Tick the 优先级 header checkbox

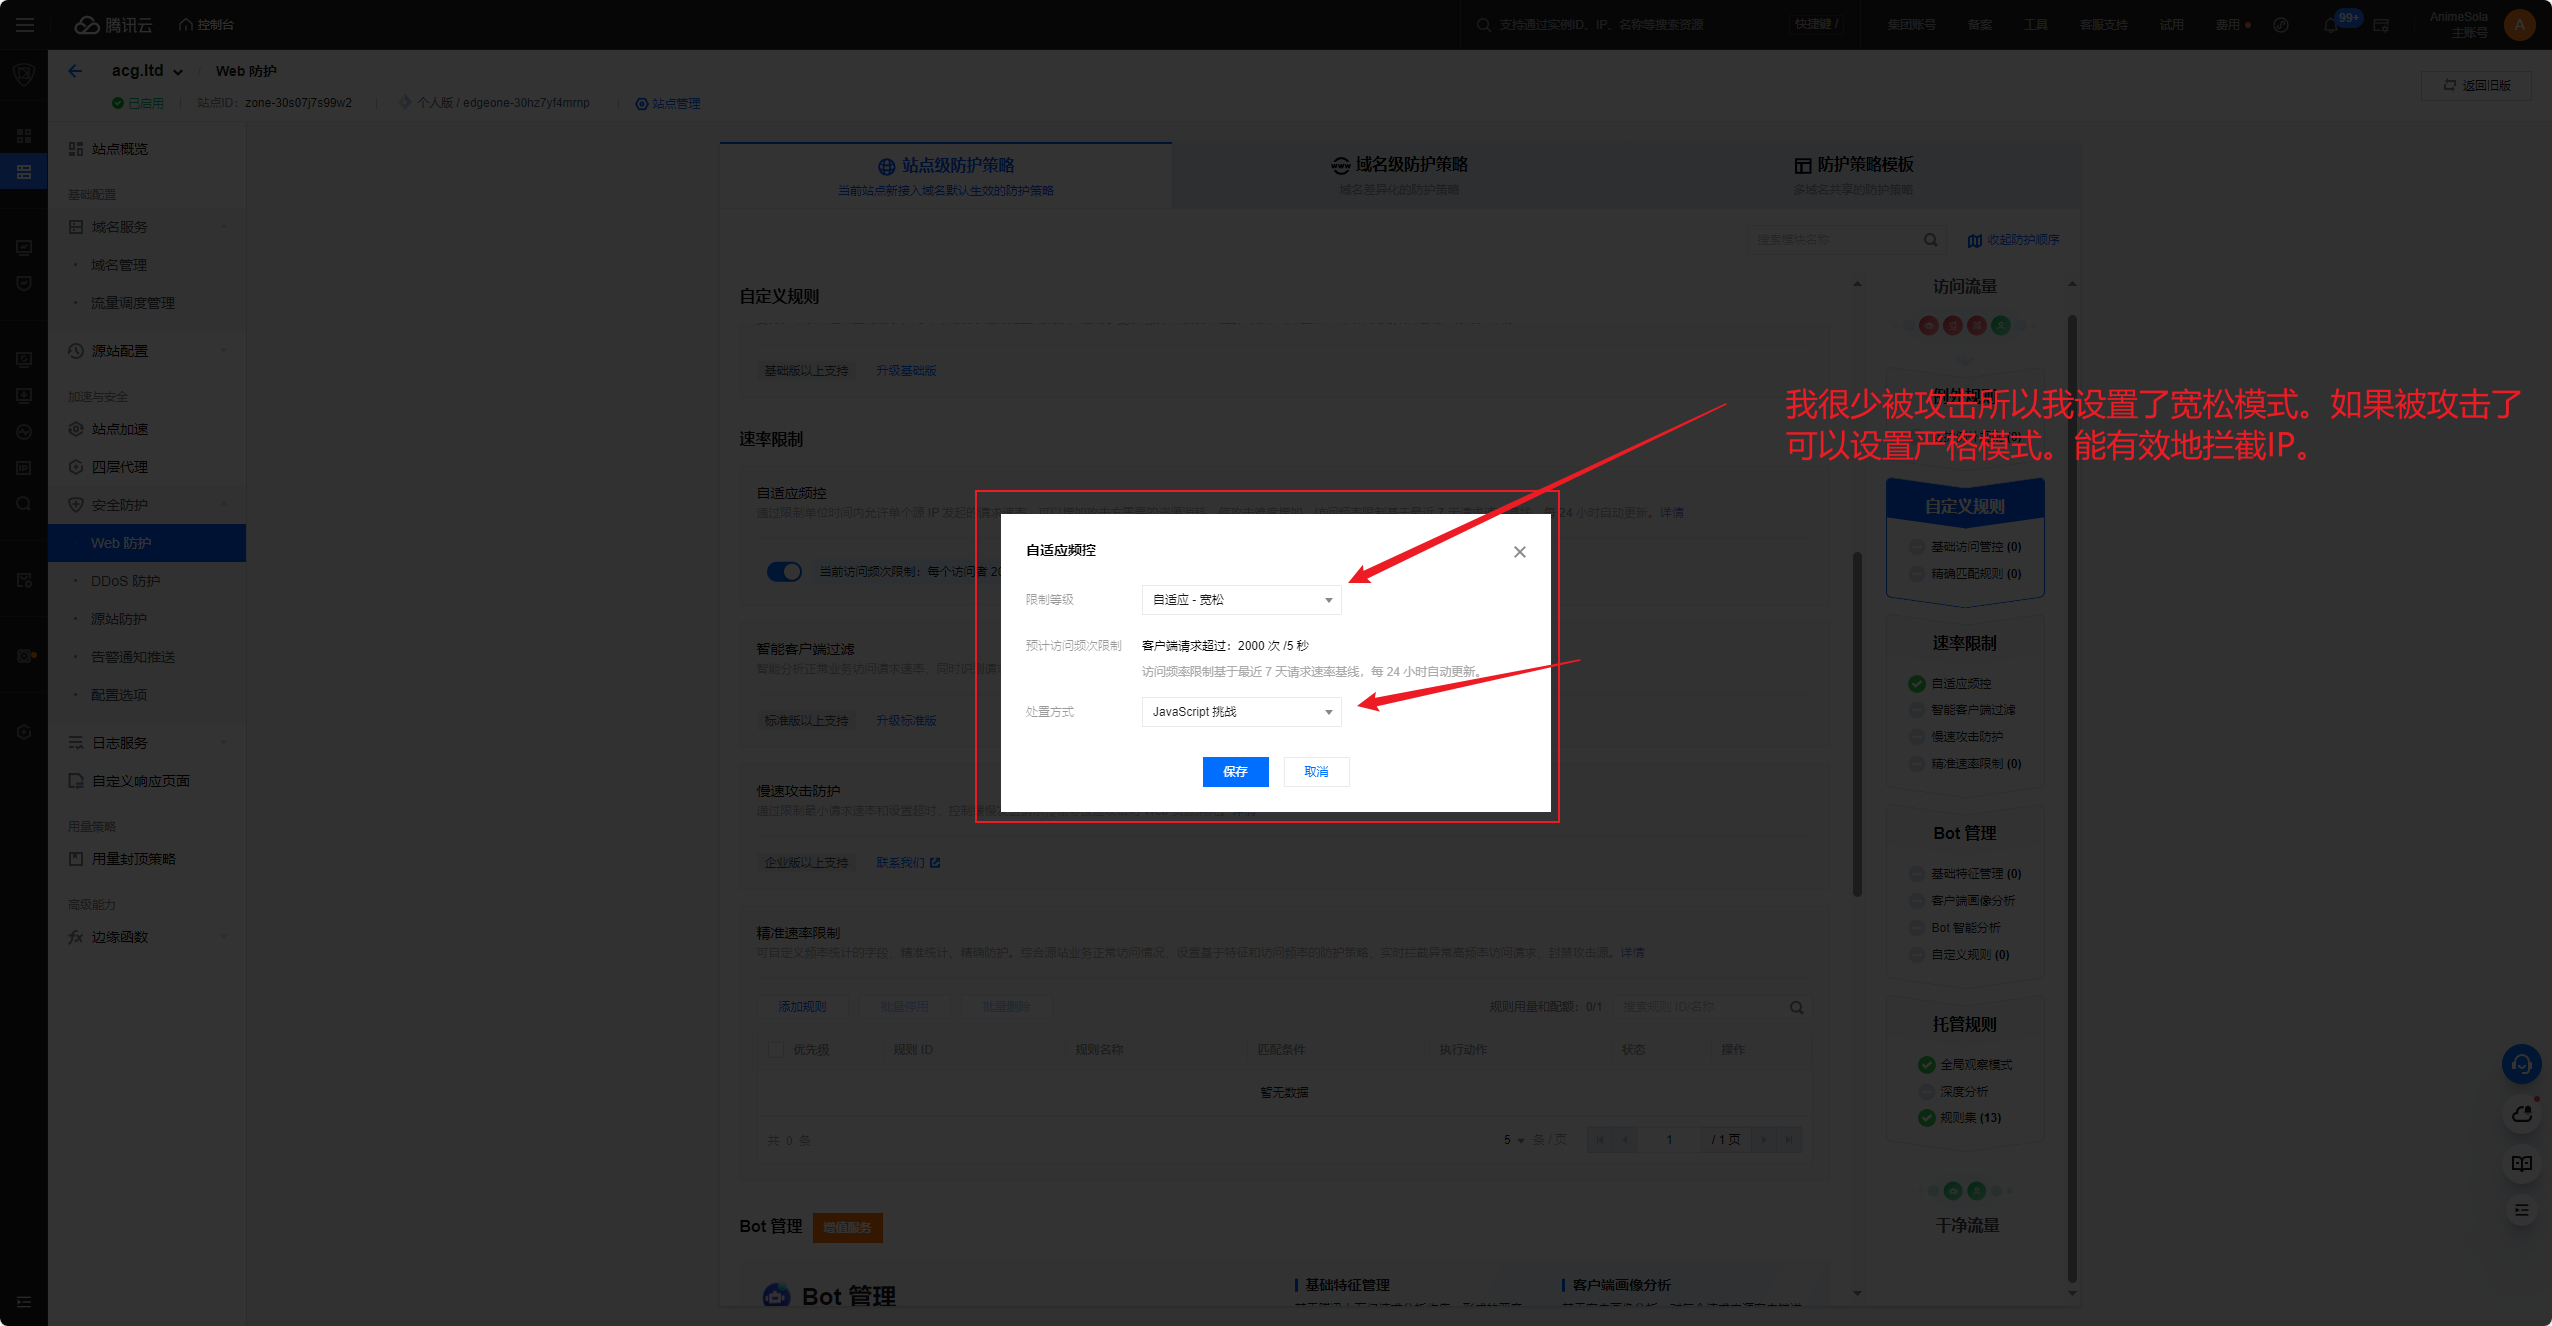point(775,1050)
